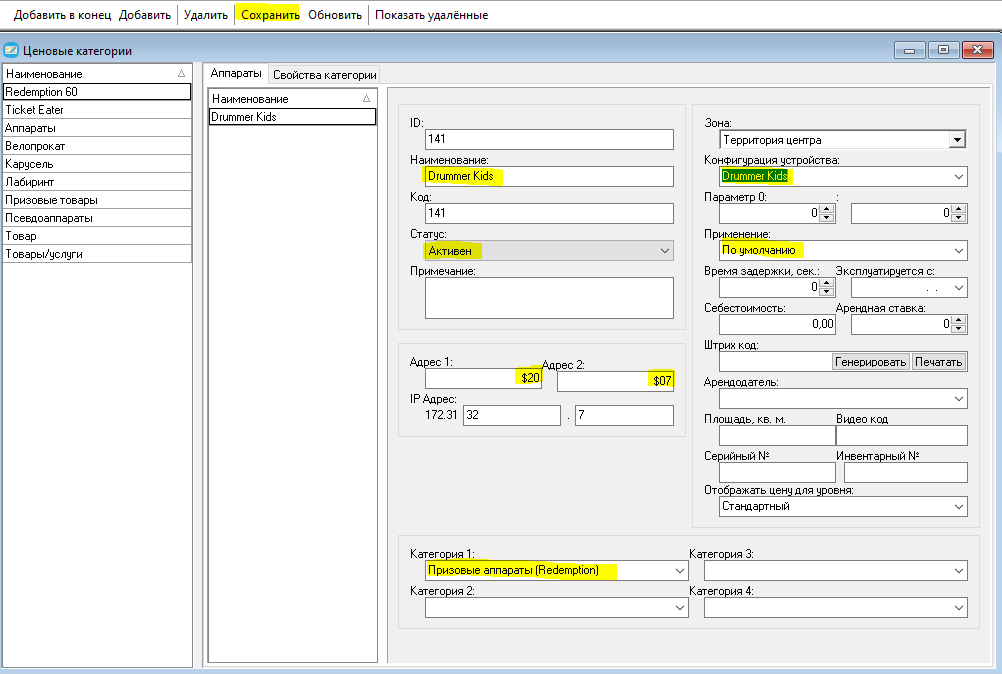
Task: Click Генерировать barcode button
Action: [x=870, y=362]
